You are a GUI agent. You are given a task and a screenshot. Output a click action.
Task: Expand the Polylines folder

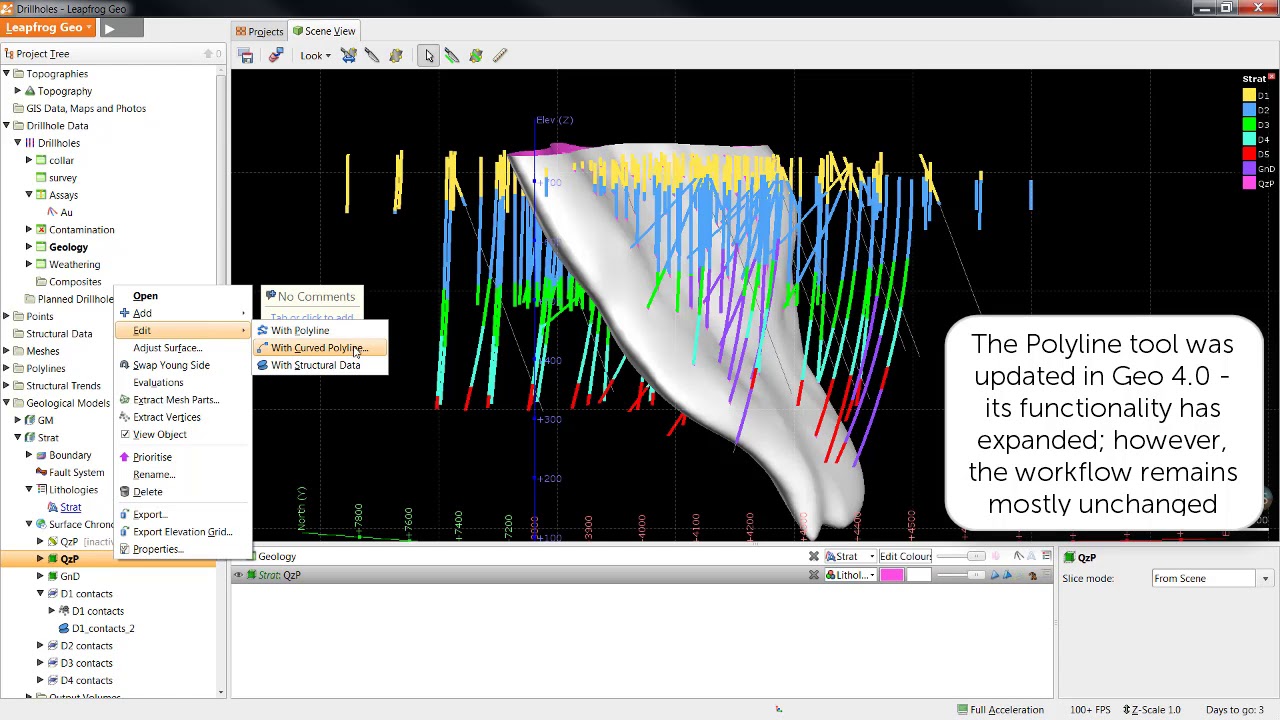(6, 368)
